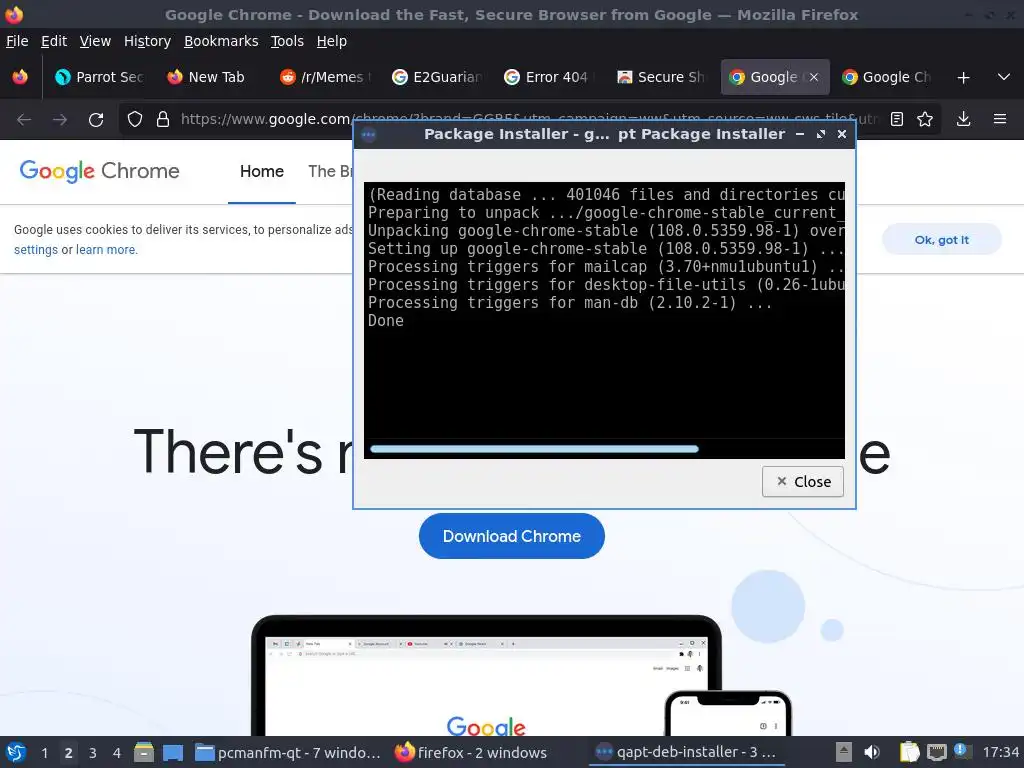Switch to workspace 3
Viewport: 1024px width, 768px height.
tap(93, 753)
